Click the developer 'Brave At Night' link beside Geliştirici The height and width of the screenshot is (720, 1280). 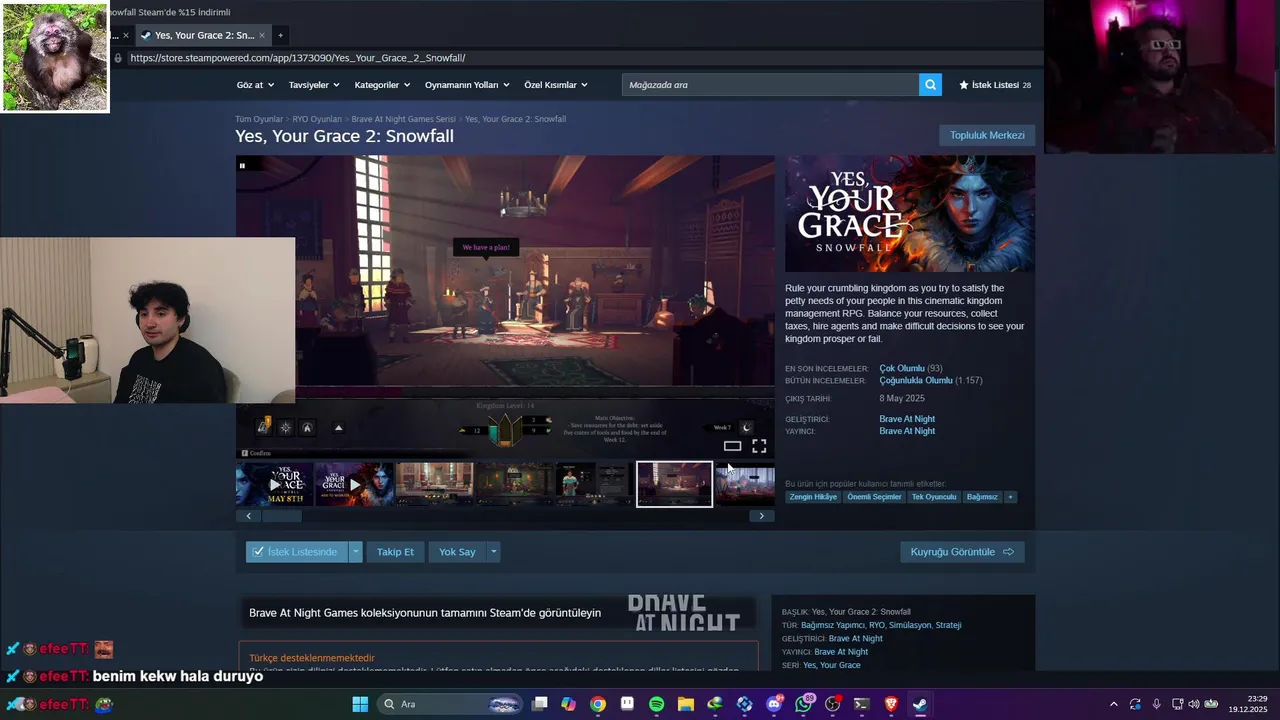coord(907,419)
